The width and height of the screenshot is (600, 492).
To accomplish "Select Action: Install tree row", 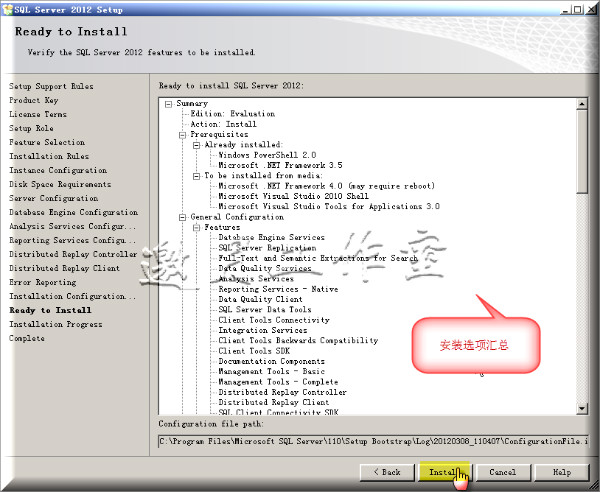I will 223,124.
